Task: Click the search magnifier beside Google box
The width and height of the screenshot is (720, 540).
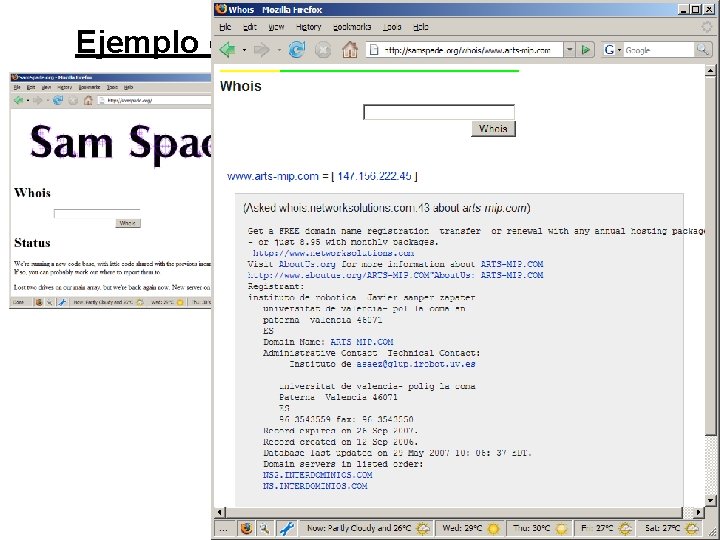Action: tap(702, 50)
